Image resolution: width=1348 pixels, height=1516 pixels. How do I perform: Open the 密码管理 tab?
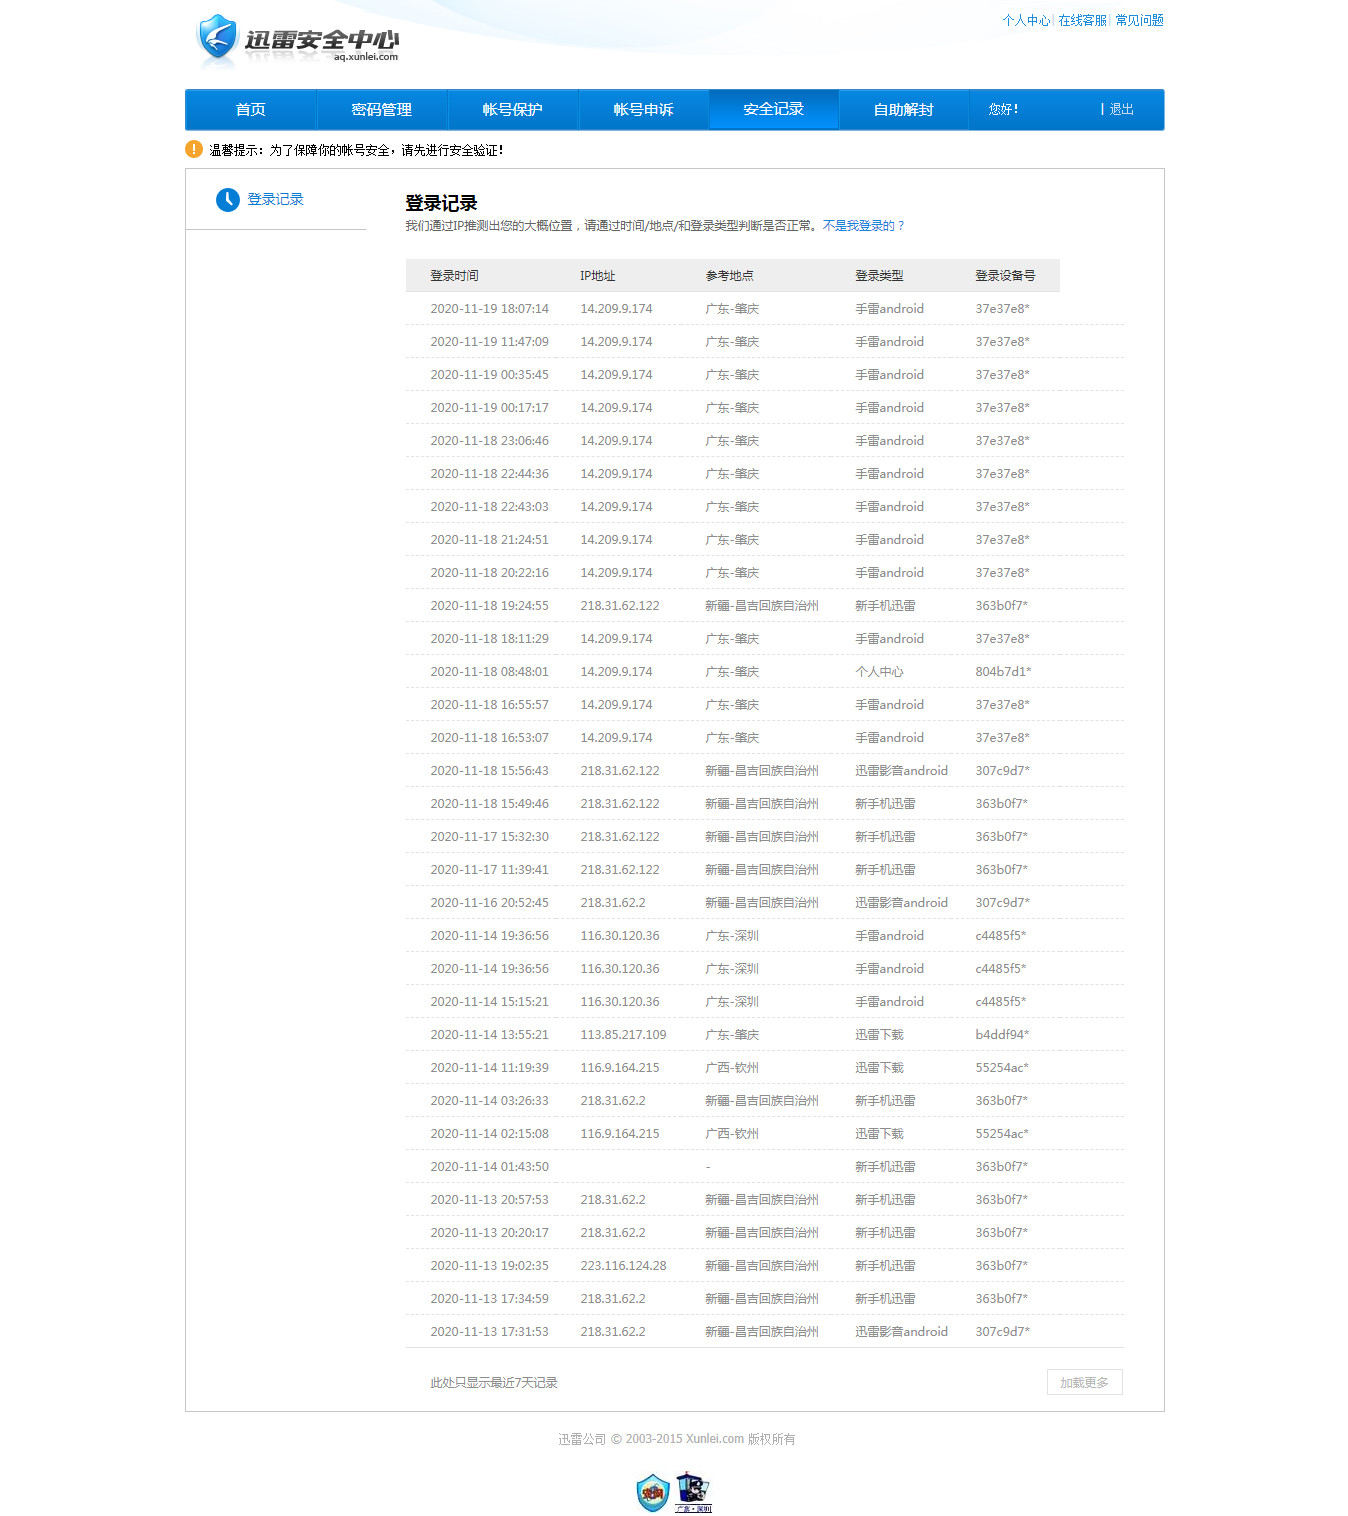[382, 110]
